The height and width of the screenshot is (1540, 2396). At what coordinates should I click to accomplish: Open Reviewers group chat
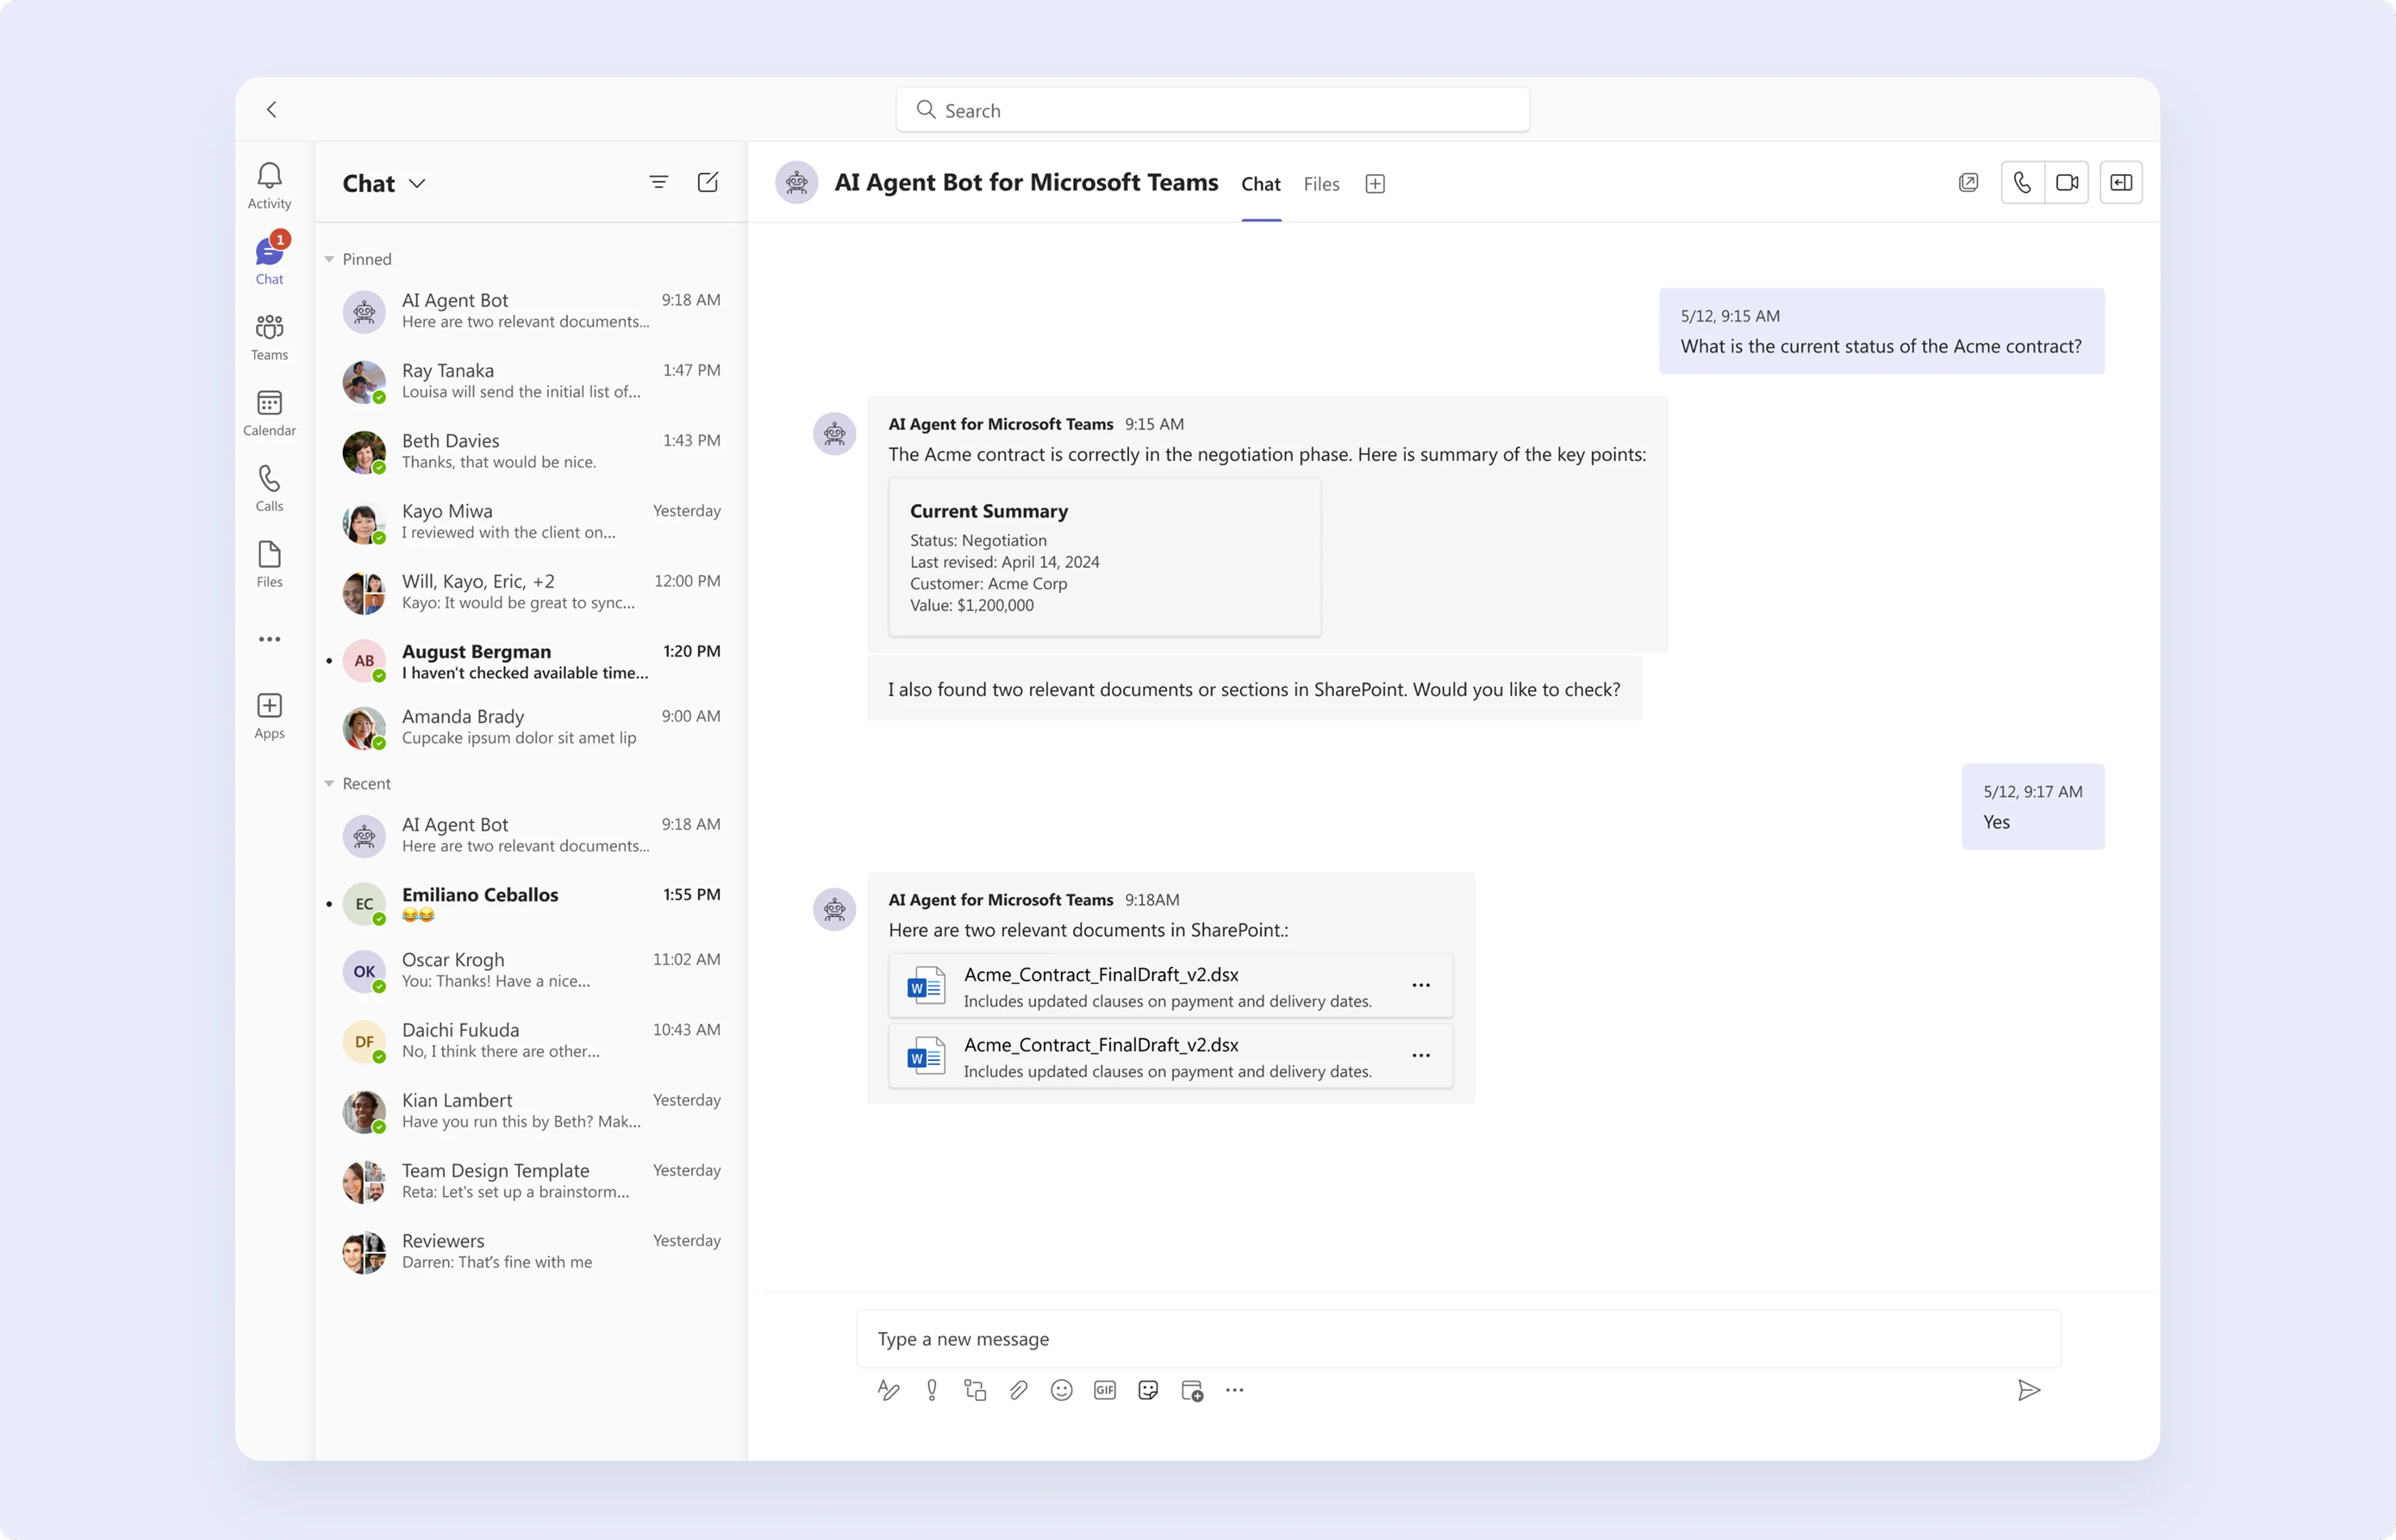[x=531, y=1251]
